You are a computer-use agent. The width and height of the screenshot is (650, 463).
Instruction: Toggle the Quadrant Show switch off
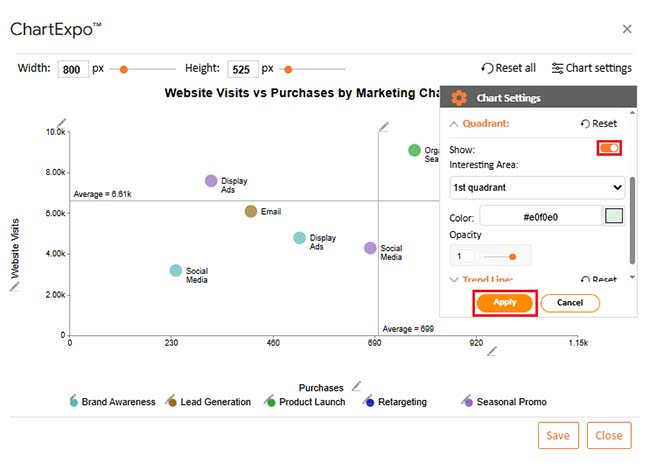coord(609,148)
